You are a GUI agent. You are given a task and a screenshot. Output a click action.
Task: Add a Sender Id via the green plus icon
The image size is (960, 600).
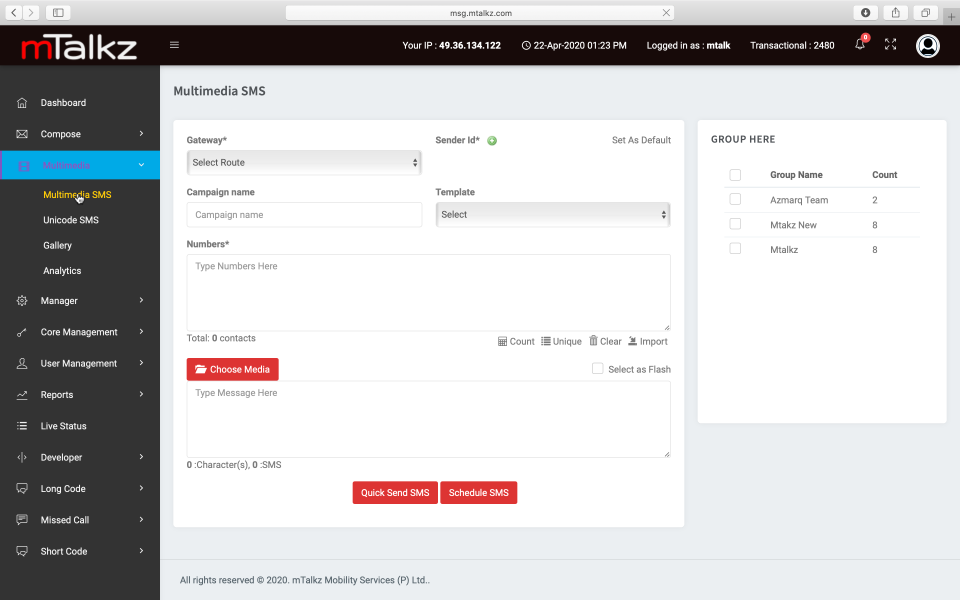click(x=491, y=140)
